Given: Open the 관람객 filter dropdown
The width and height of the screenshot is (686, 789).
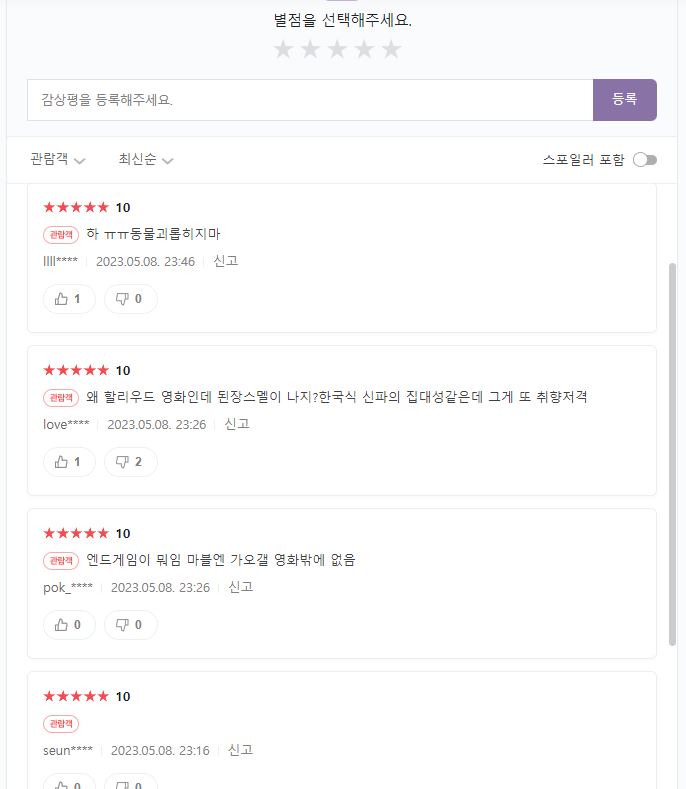Looking at the screenshot, I should tap(58, 160).
